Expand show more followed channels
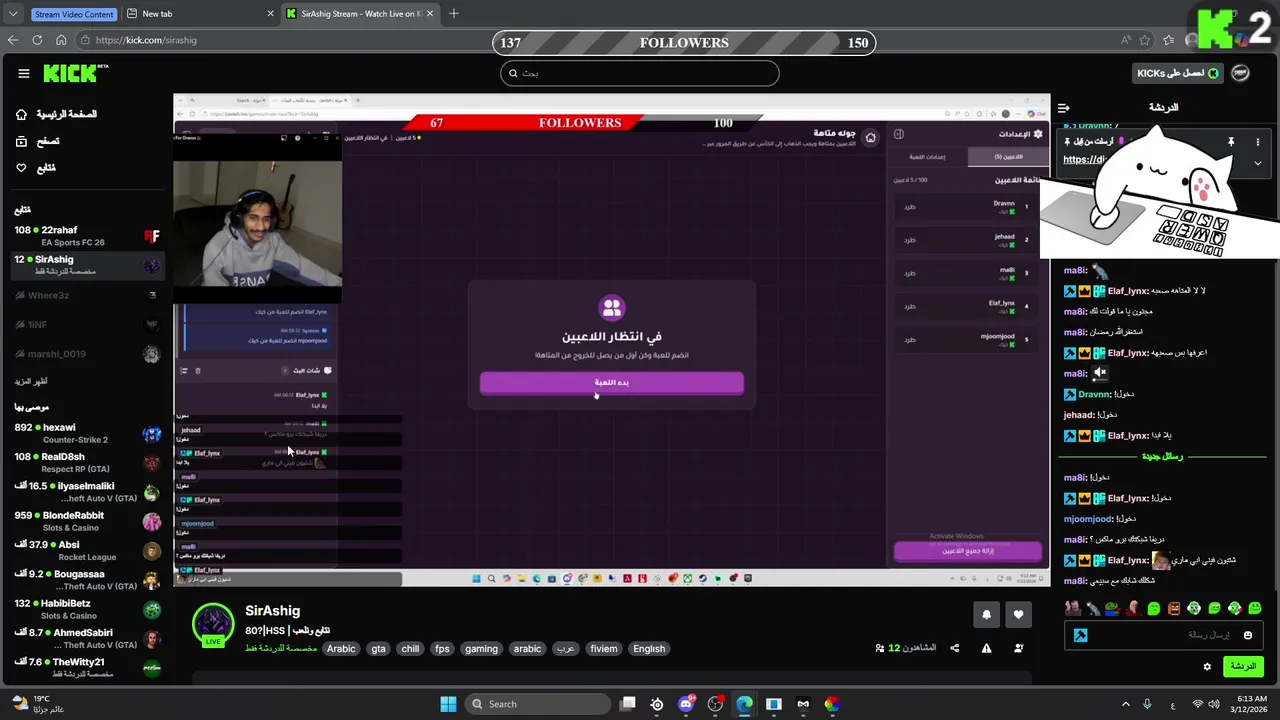Screen dimensions: 1280x720 [31, 381]
